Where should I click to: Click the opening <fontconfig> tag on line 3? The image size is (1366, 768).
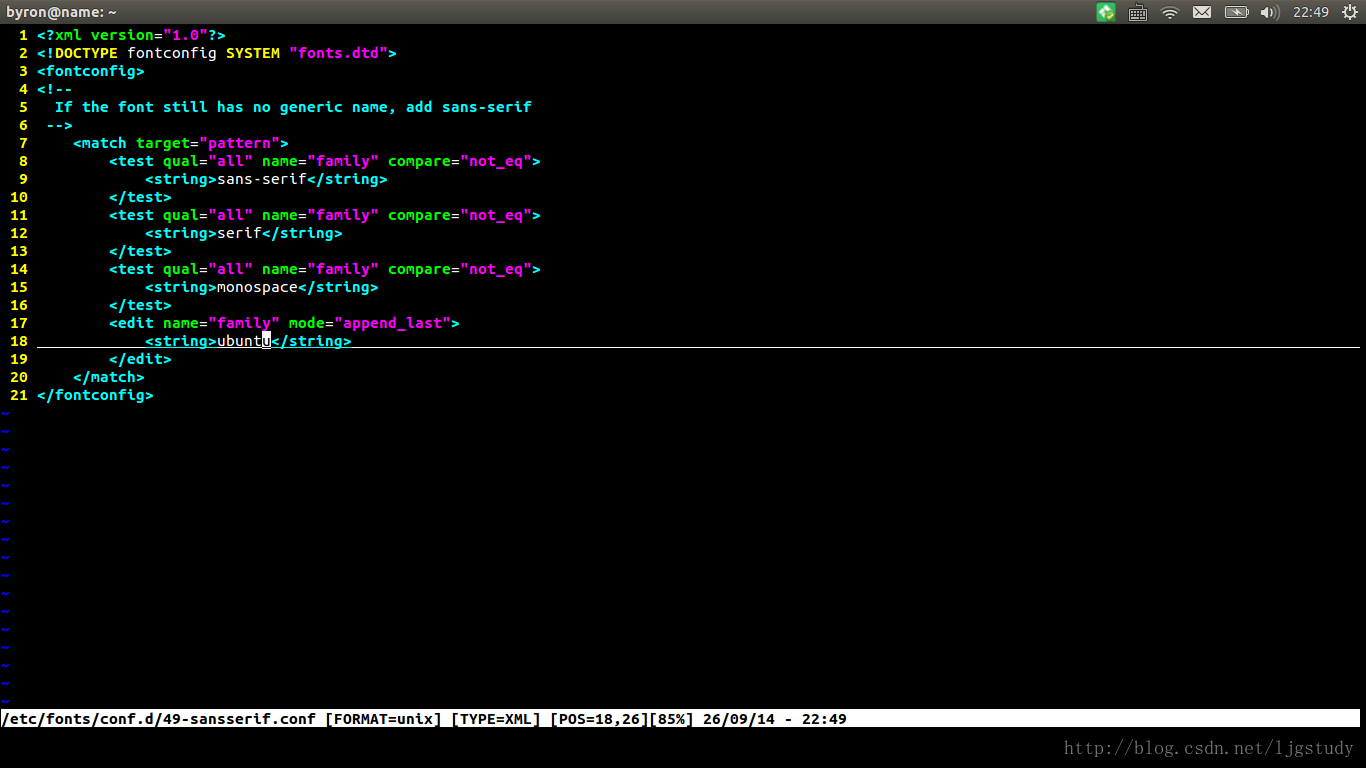tap(91, 71)
